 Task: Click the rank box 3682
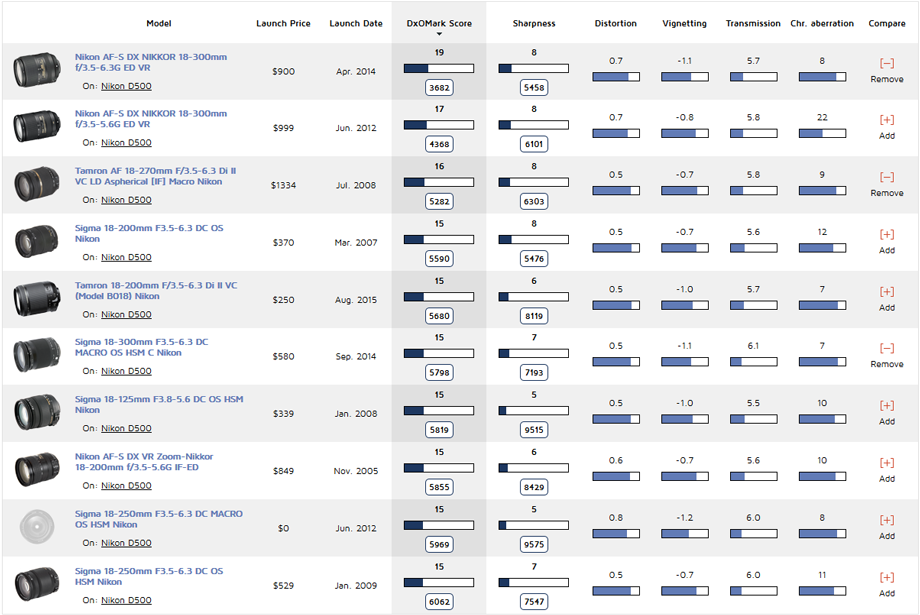[x=439, y=87]
